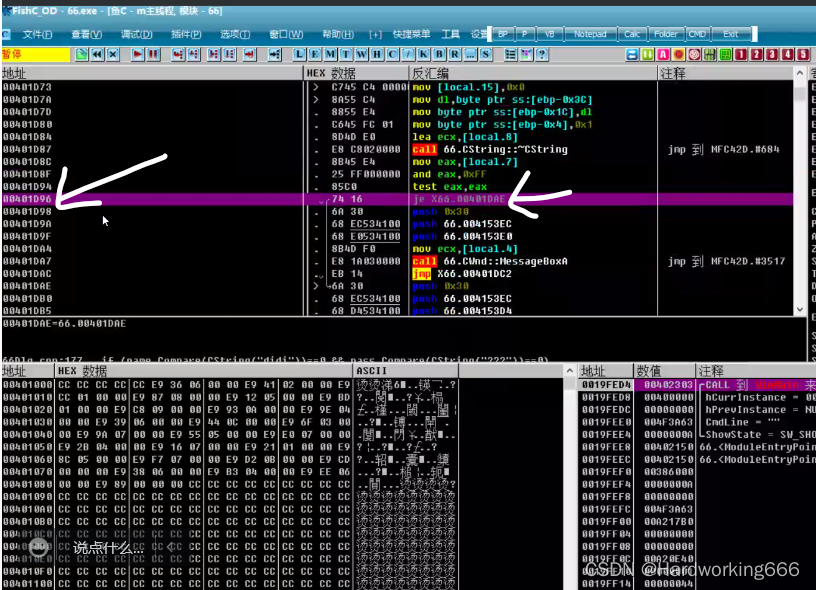This screenshot has height=590, width=816.
Task: Click the question mark help icon
Action: (x=542, y=55)
